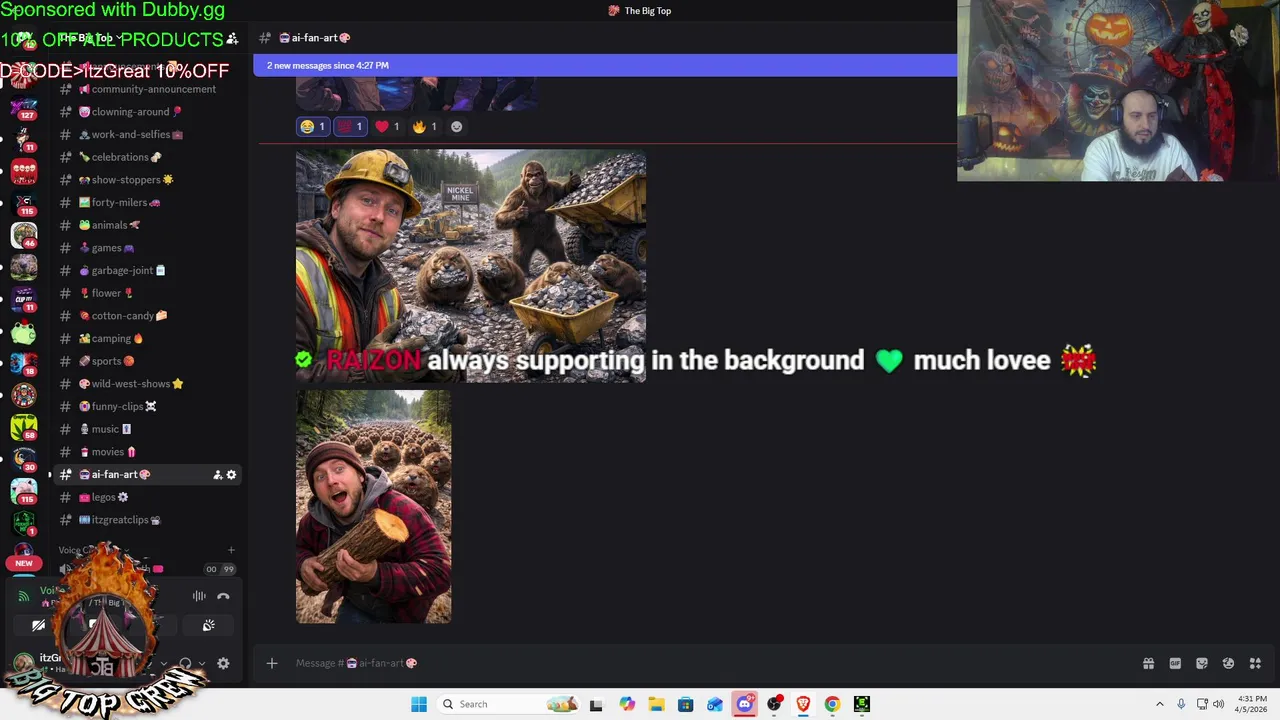Open the GIF picker
Viewport: 1280px width, 720px height.
pos(1175,663)
